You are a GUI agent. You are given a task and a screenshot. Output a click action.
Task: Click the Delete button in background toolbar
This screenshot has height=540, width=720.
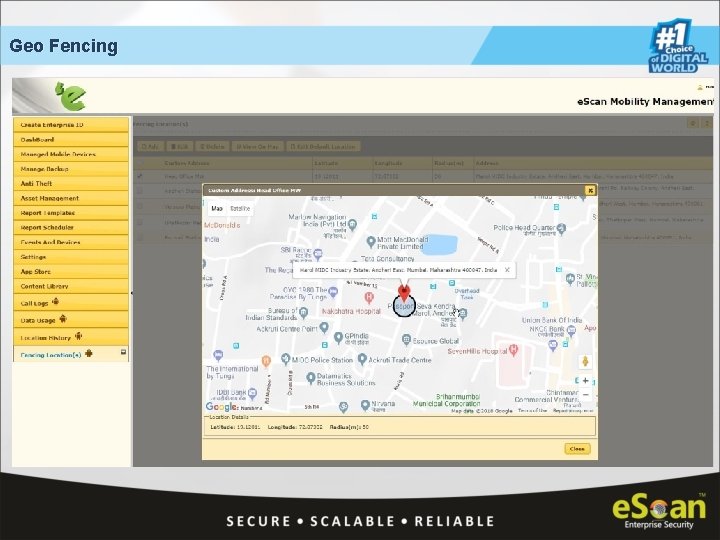(212, 146)
